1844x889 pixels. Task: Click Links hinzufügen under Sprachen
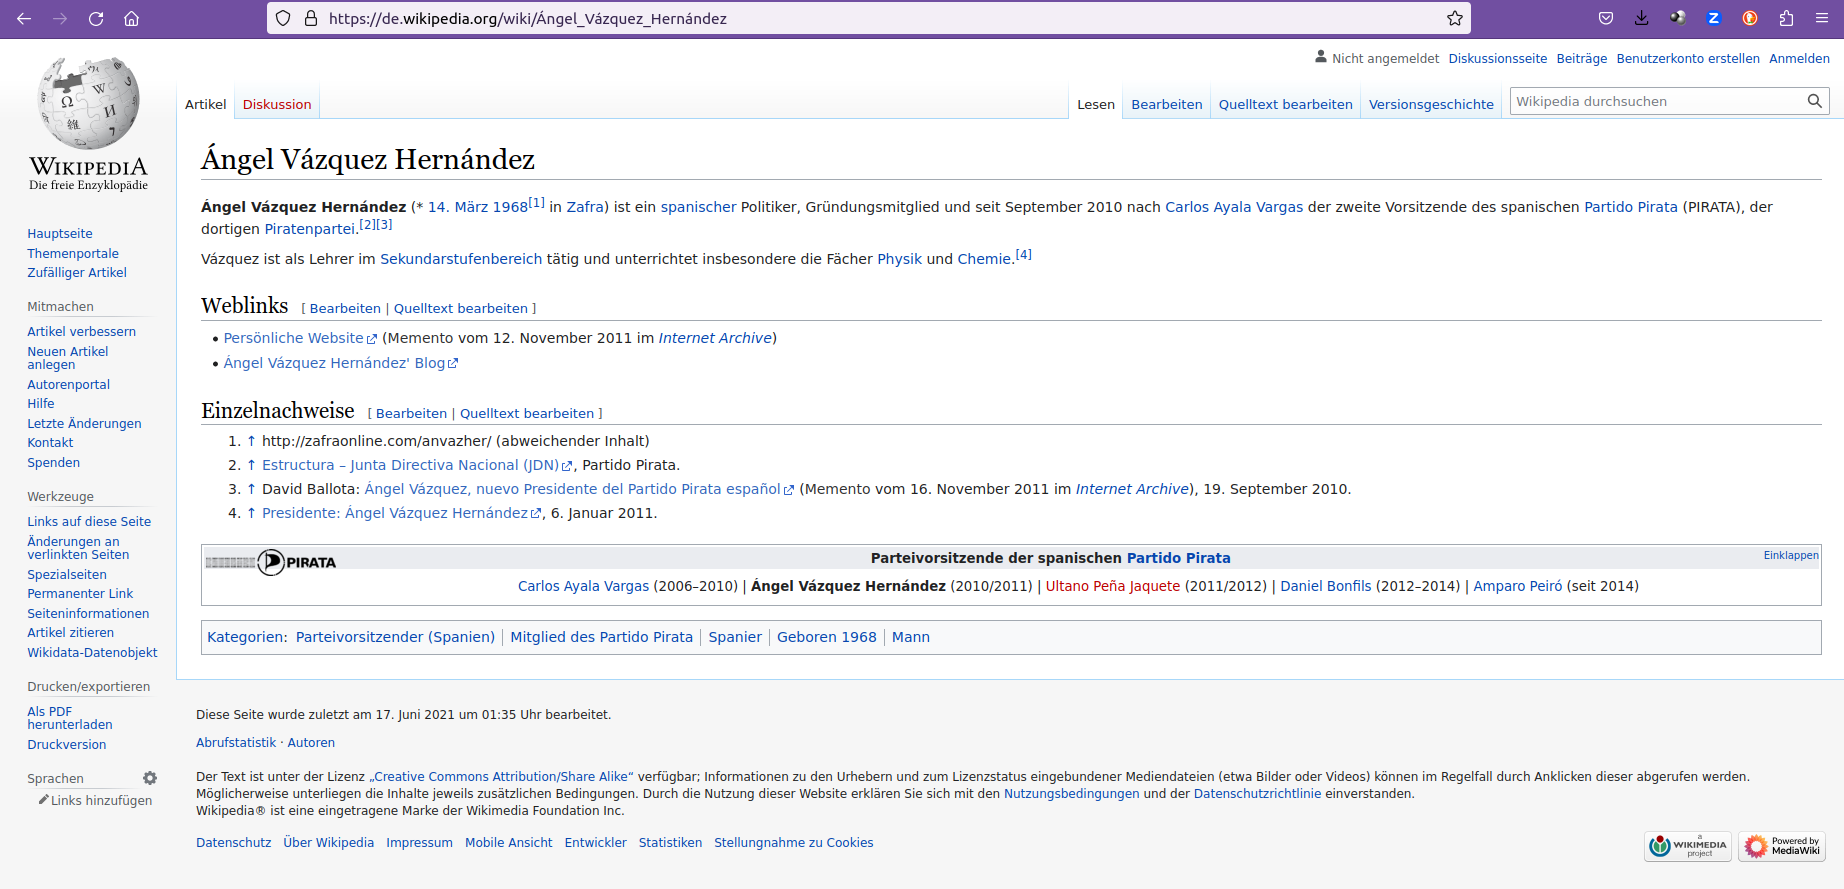pyautogui.click(x=101, y=801)
